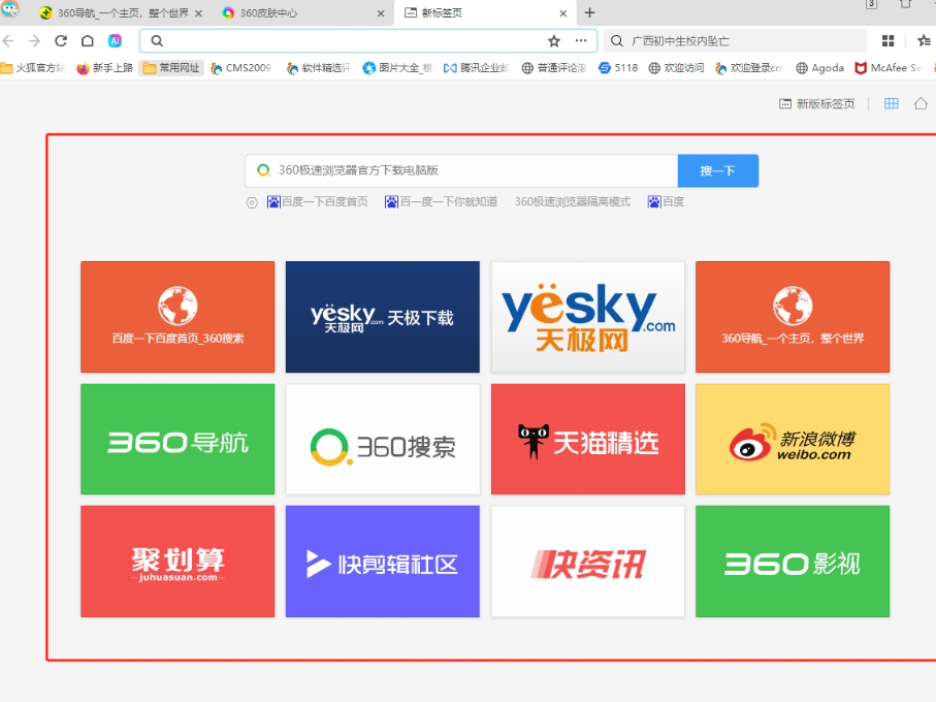Open suggestion 360极速浏览器隔离模式

(572, 202)
